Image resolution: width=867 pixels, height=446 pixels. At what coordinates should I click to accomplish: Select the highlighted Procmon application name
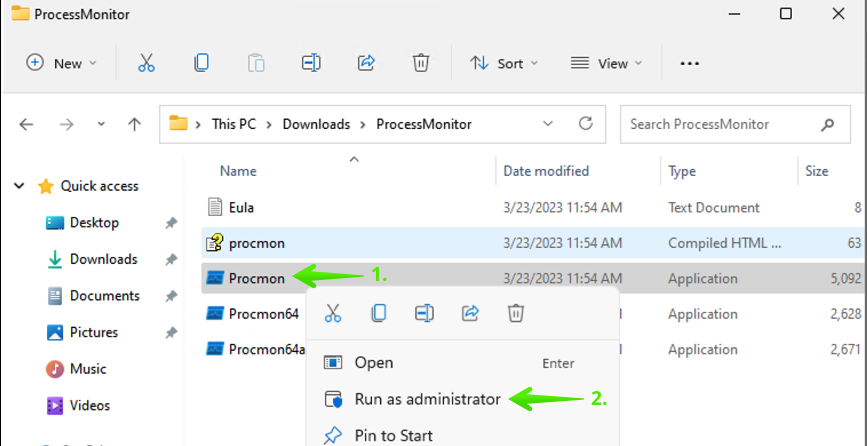click(257, 279)
